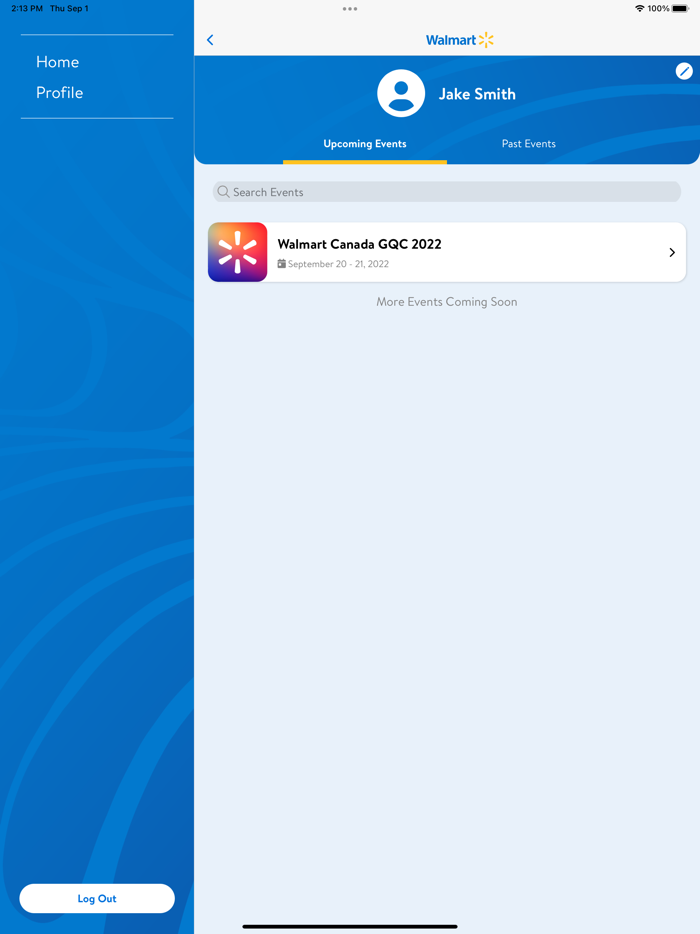Tap the battery status icon
700x934 pixels.
click(680, 8)
